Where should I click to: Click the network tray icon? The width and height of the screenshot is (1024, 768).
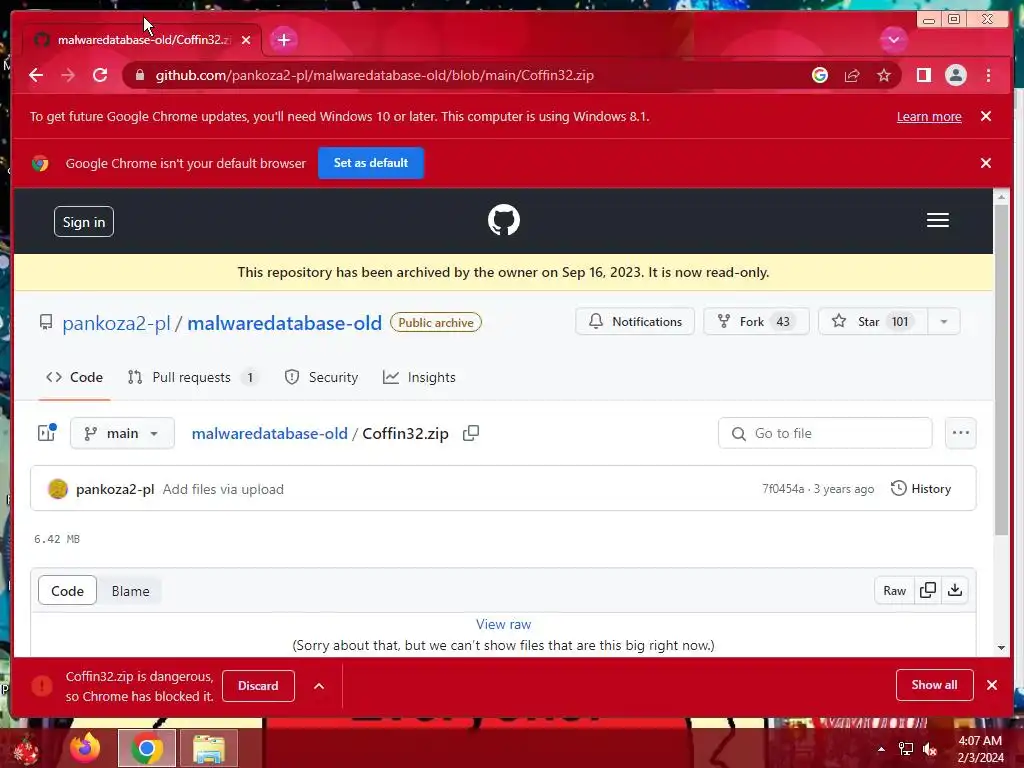point(906,749)
